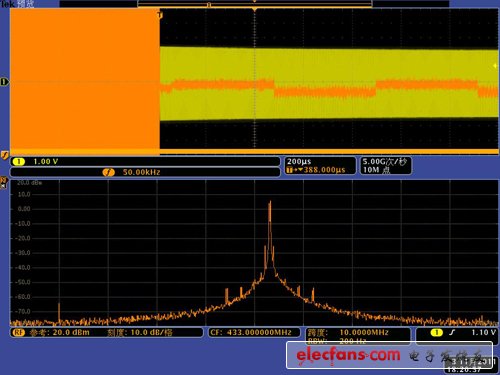Click the Tek logo in top corner

(x=8, y=4)
